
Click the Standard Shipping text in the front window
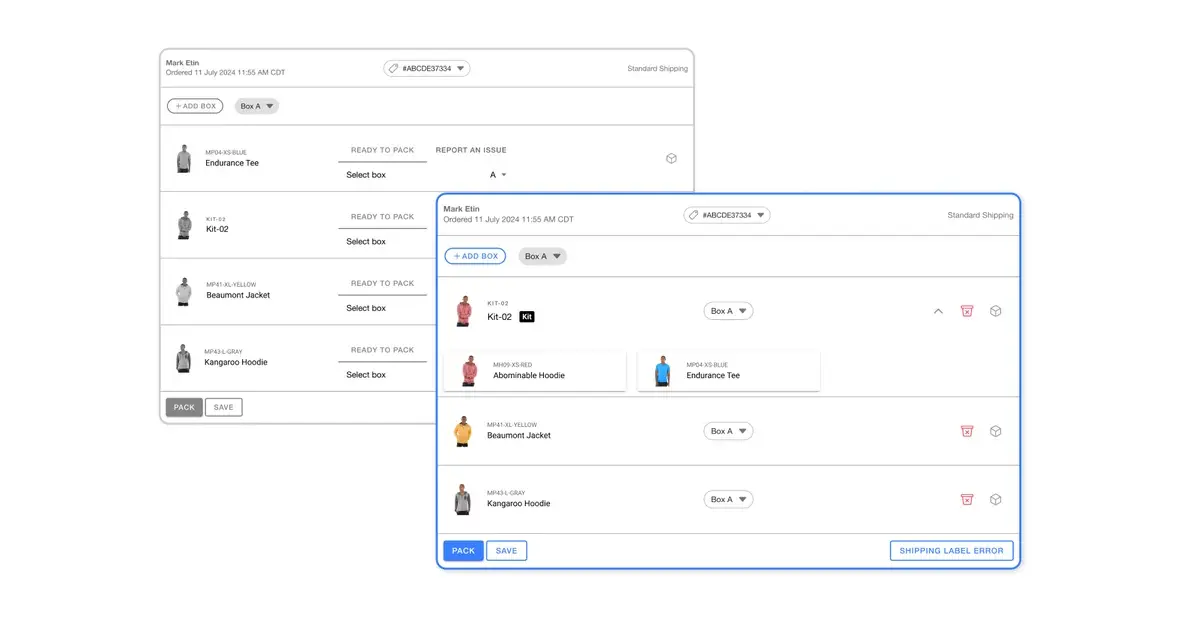click(x=980, y=215)
